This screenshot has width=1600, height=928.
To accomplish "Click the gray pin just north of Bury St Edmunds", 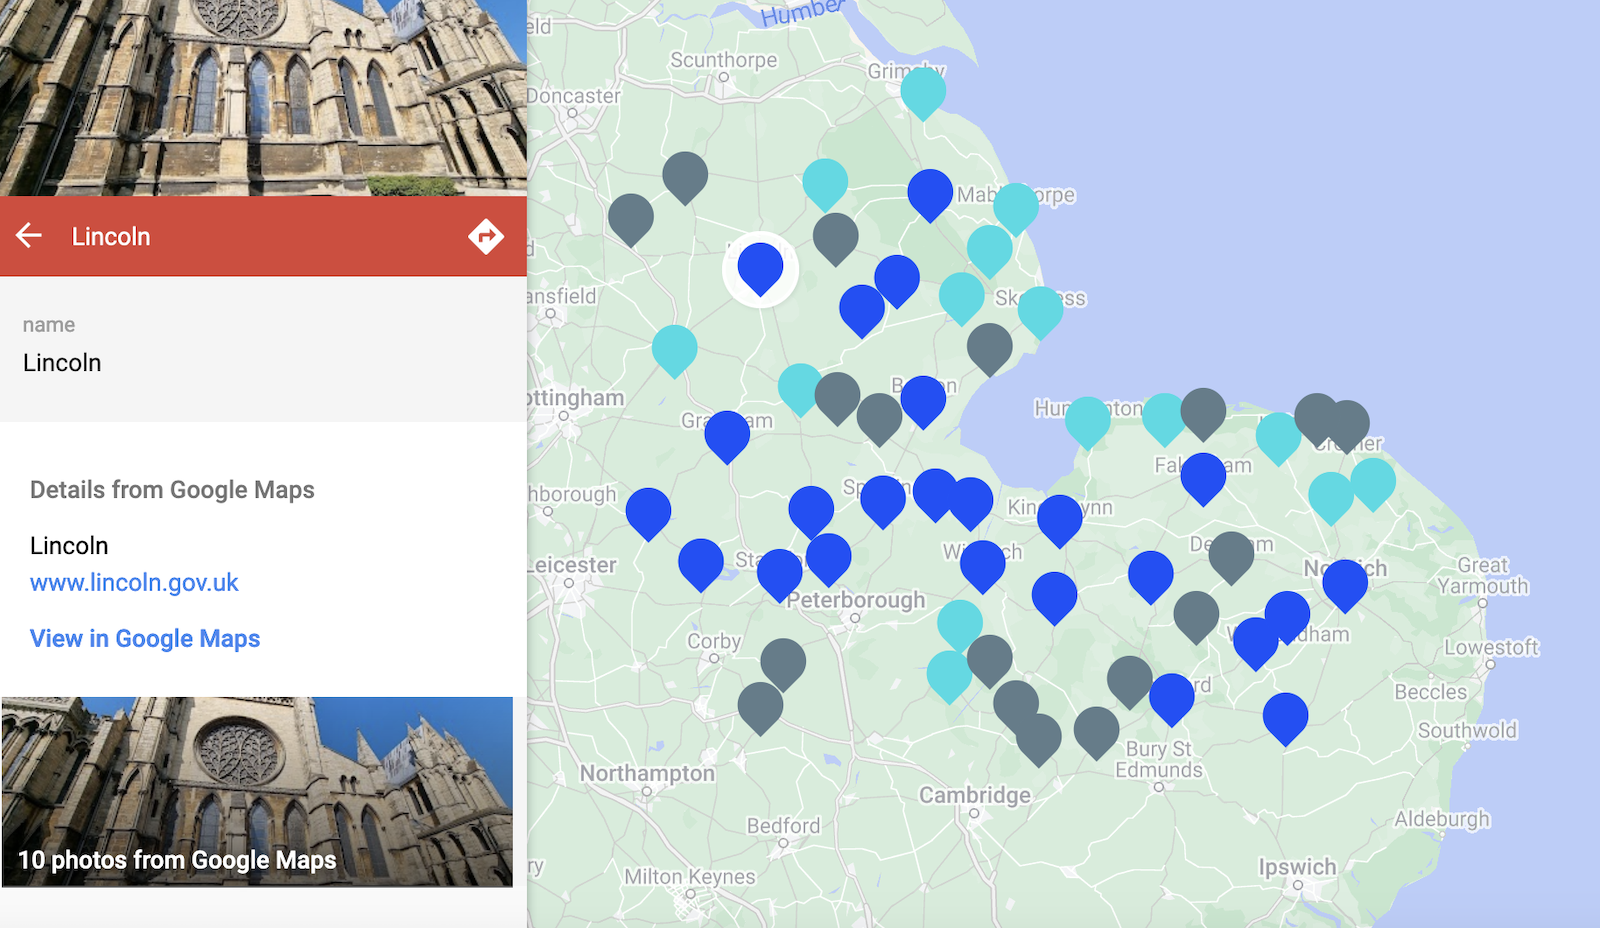I will click(1129, 679).
